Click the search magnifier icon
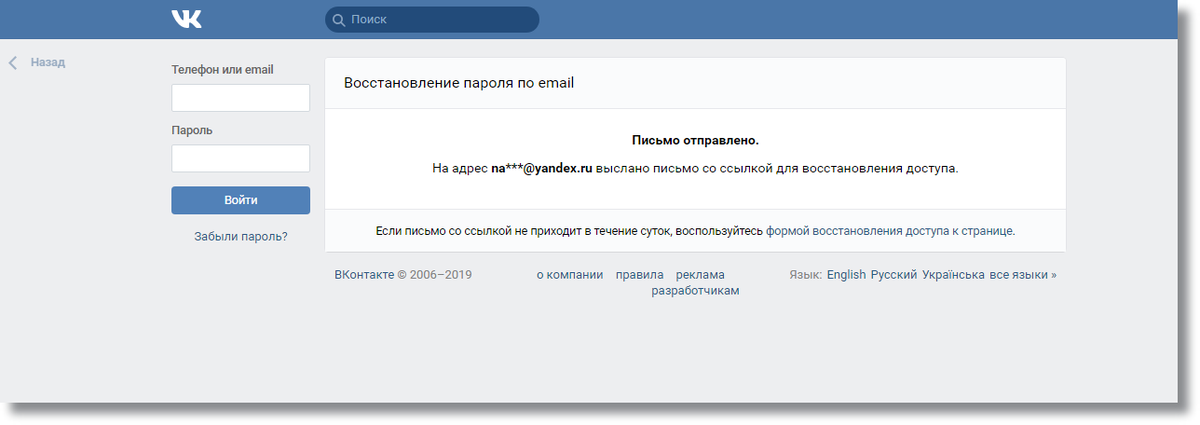The image size is (1200, 425). [338, 20]
